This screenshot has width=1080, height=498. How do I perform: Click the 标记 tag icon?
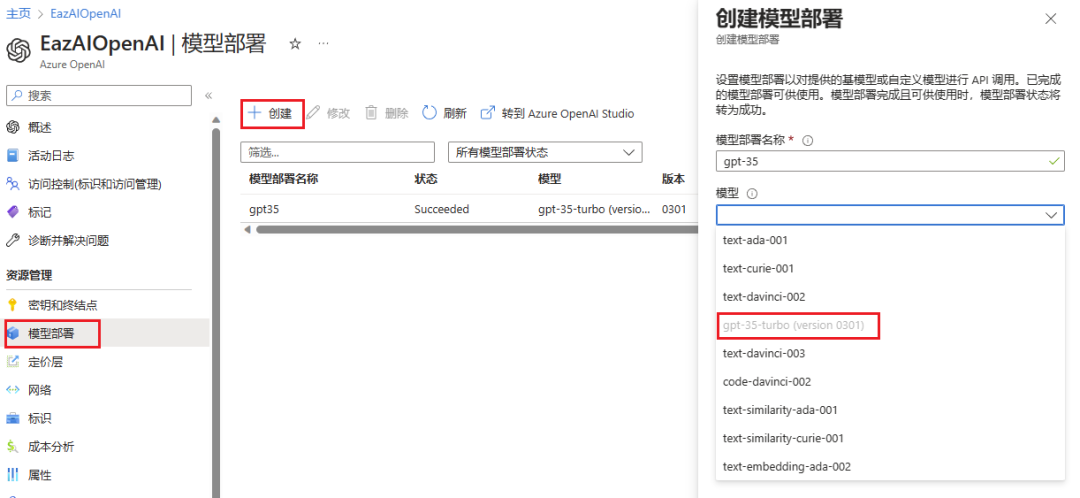(12, 212)
